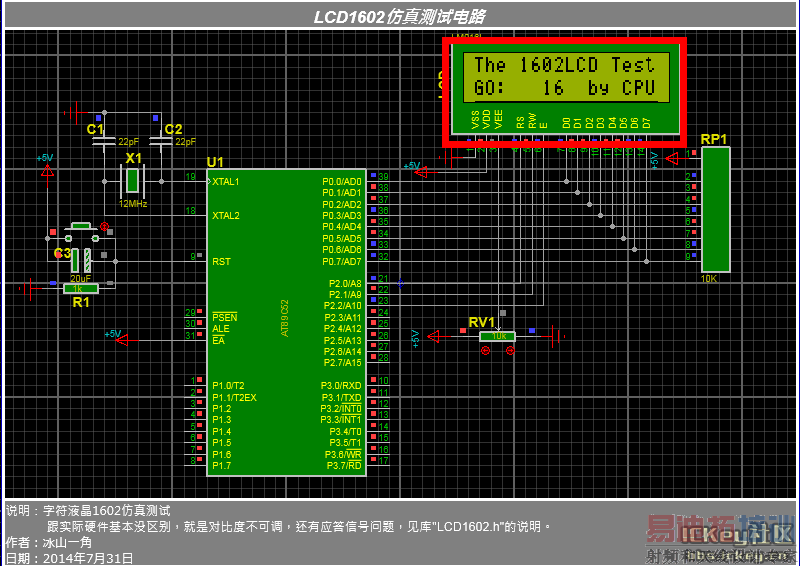Click the AT89C52 part name inside U1
This screenshot has width=800, height=566.
[285, 318]
